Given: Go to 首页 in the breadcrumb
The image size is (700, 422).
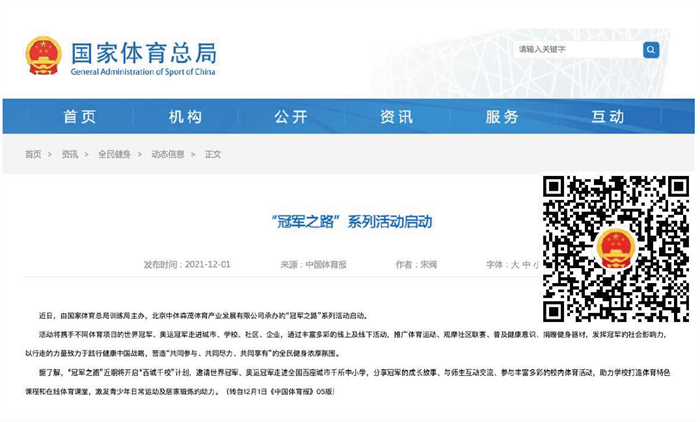Looking at the screenshot, I should (33, 155).
